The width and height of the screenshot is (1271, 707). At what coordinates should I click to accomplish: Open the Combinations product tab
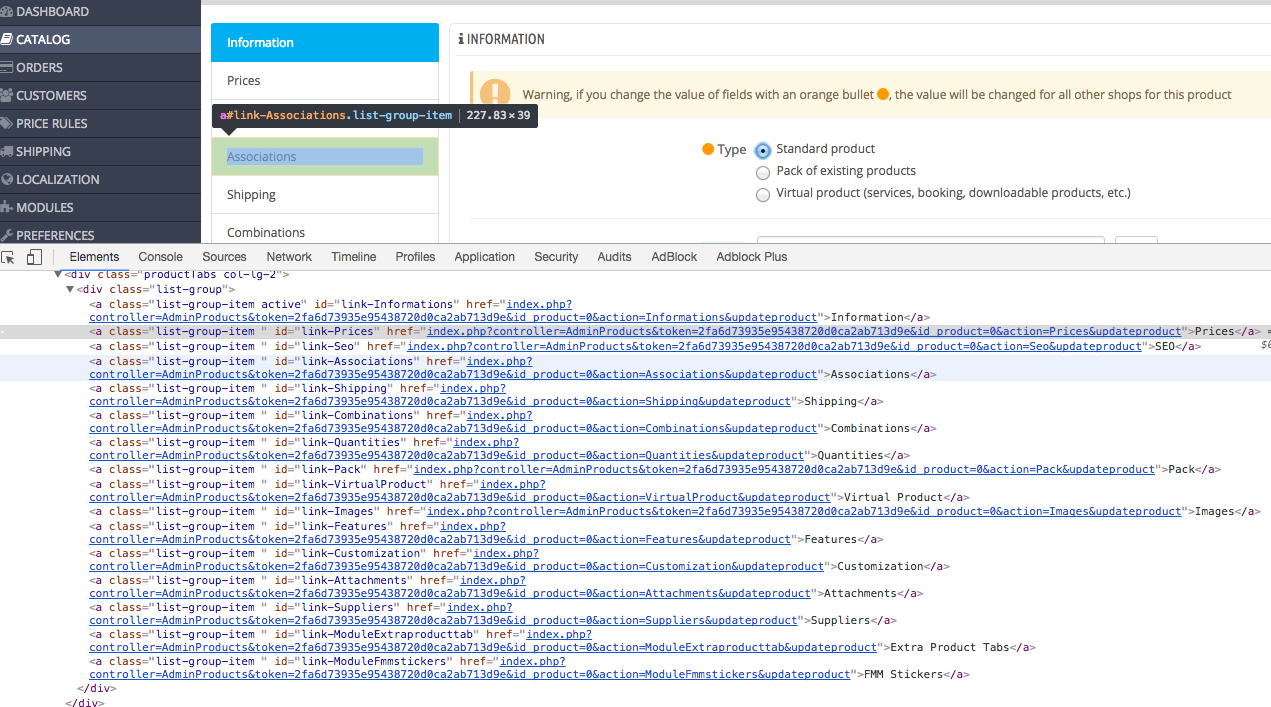click(x=325, y=230)
